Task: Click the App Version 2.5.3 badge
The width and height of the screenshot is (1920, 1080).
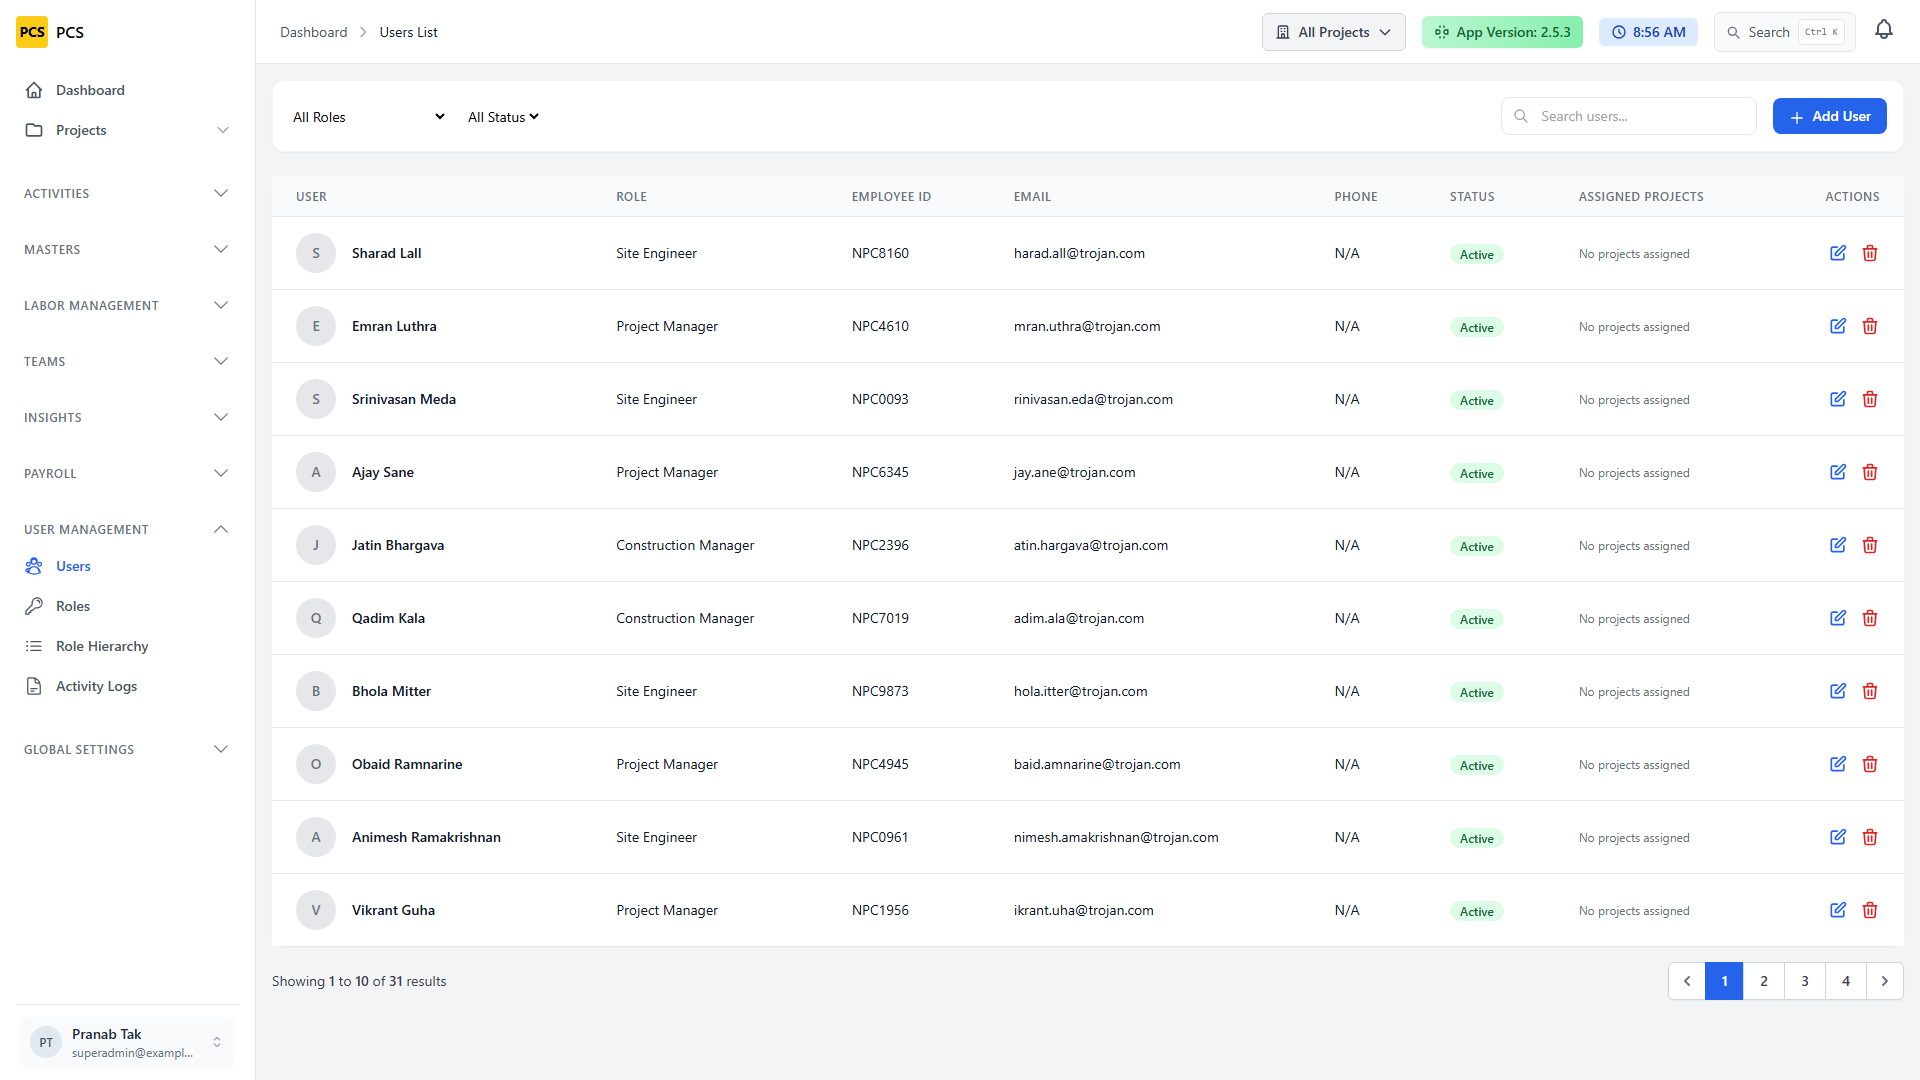Action: tap(1502, 32)
